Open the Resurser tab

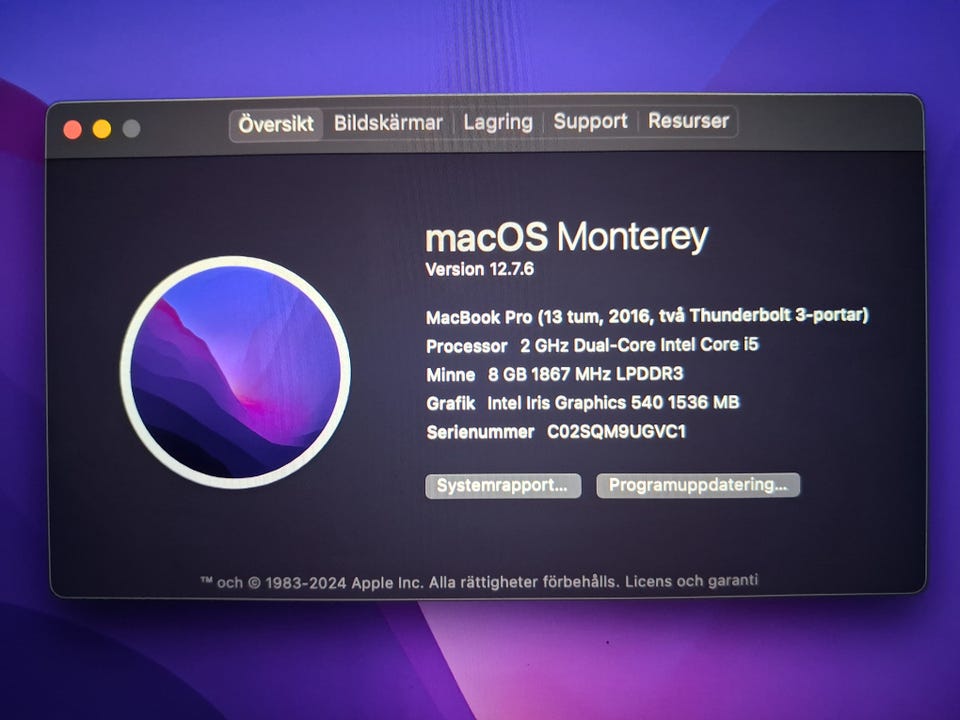pyautogui.click(x=688, y=121)
